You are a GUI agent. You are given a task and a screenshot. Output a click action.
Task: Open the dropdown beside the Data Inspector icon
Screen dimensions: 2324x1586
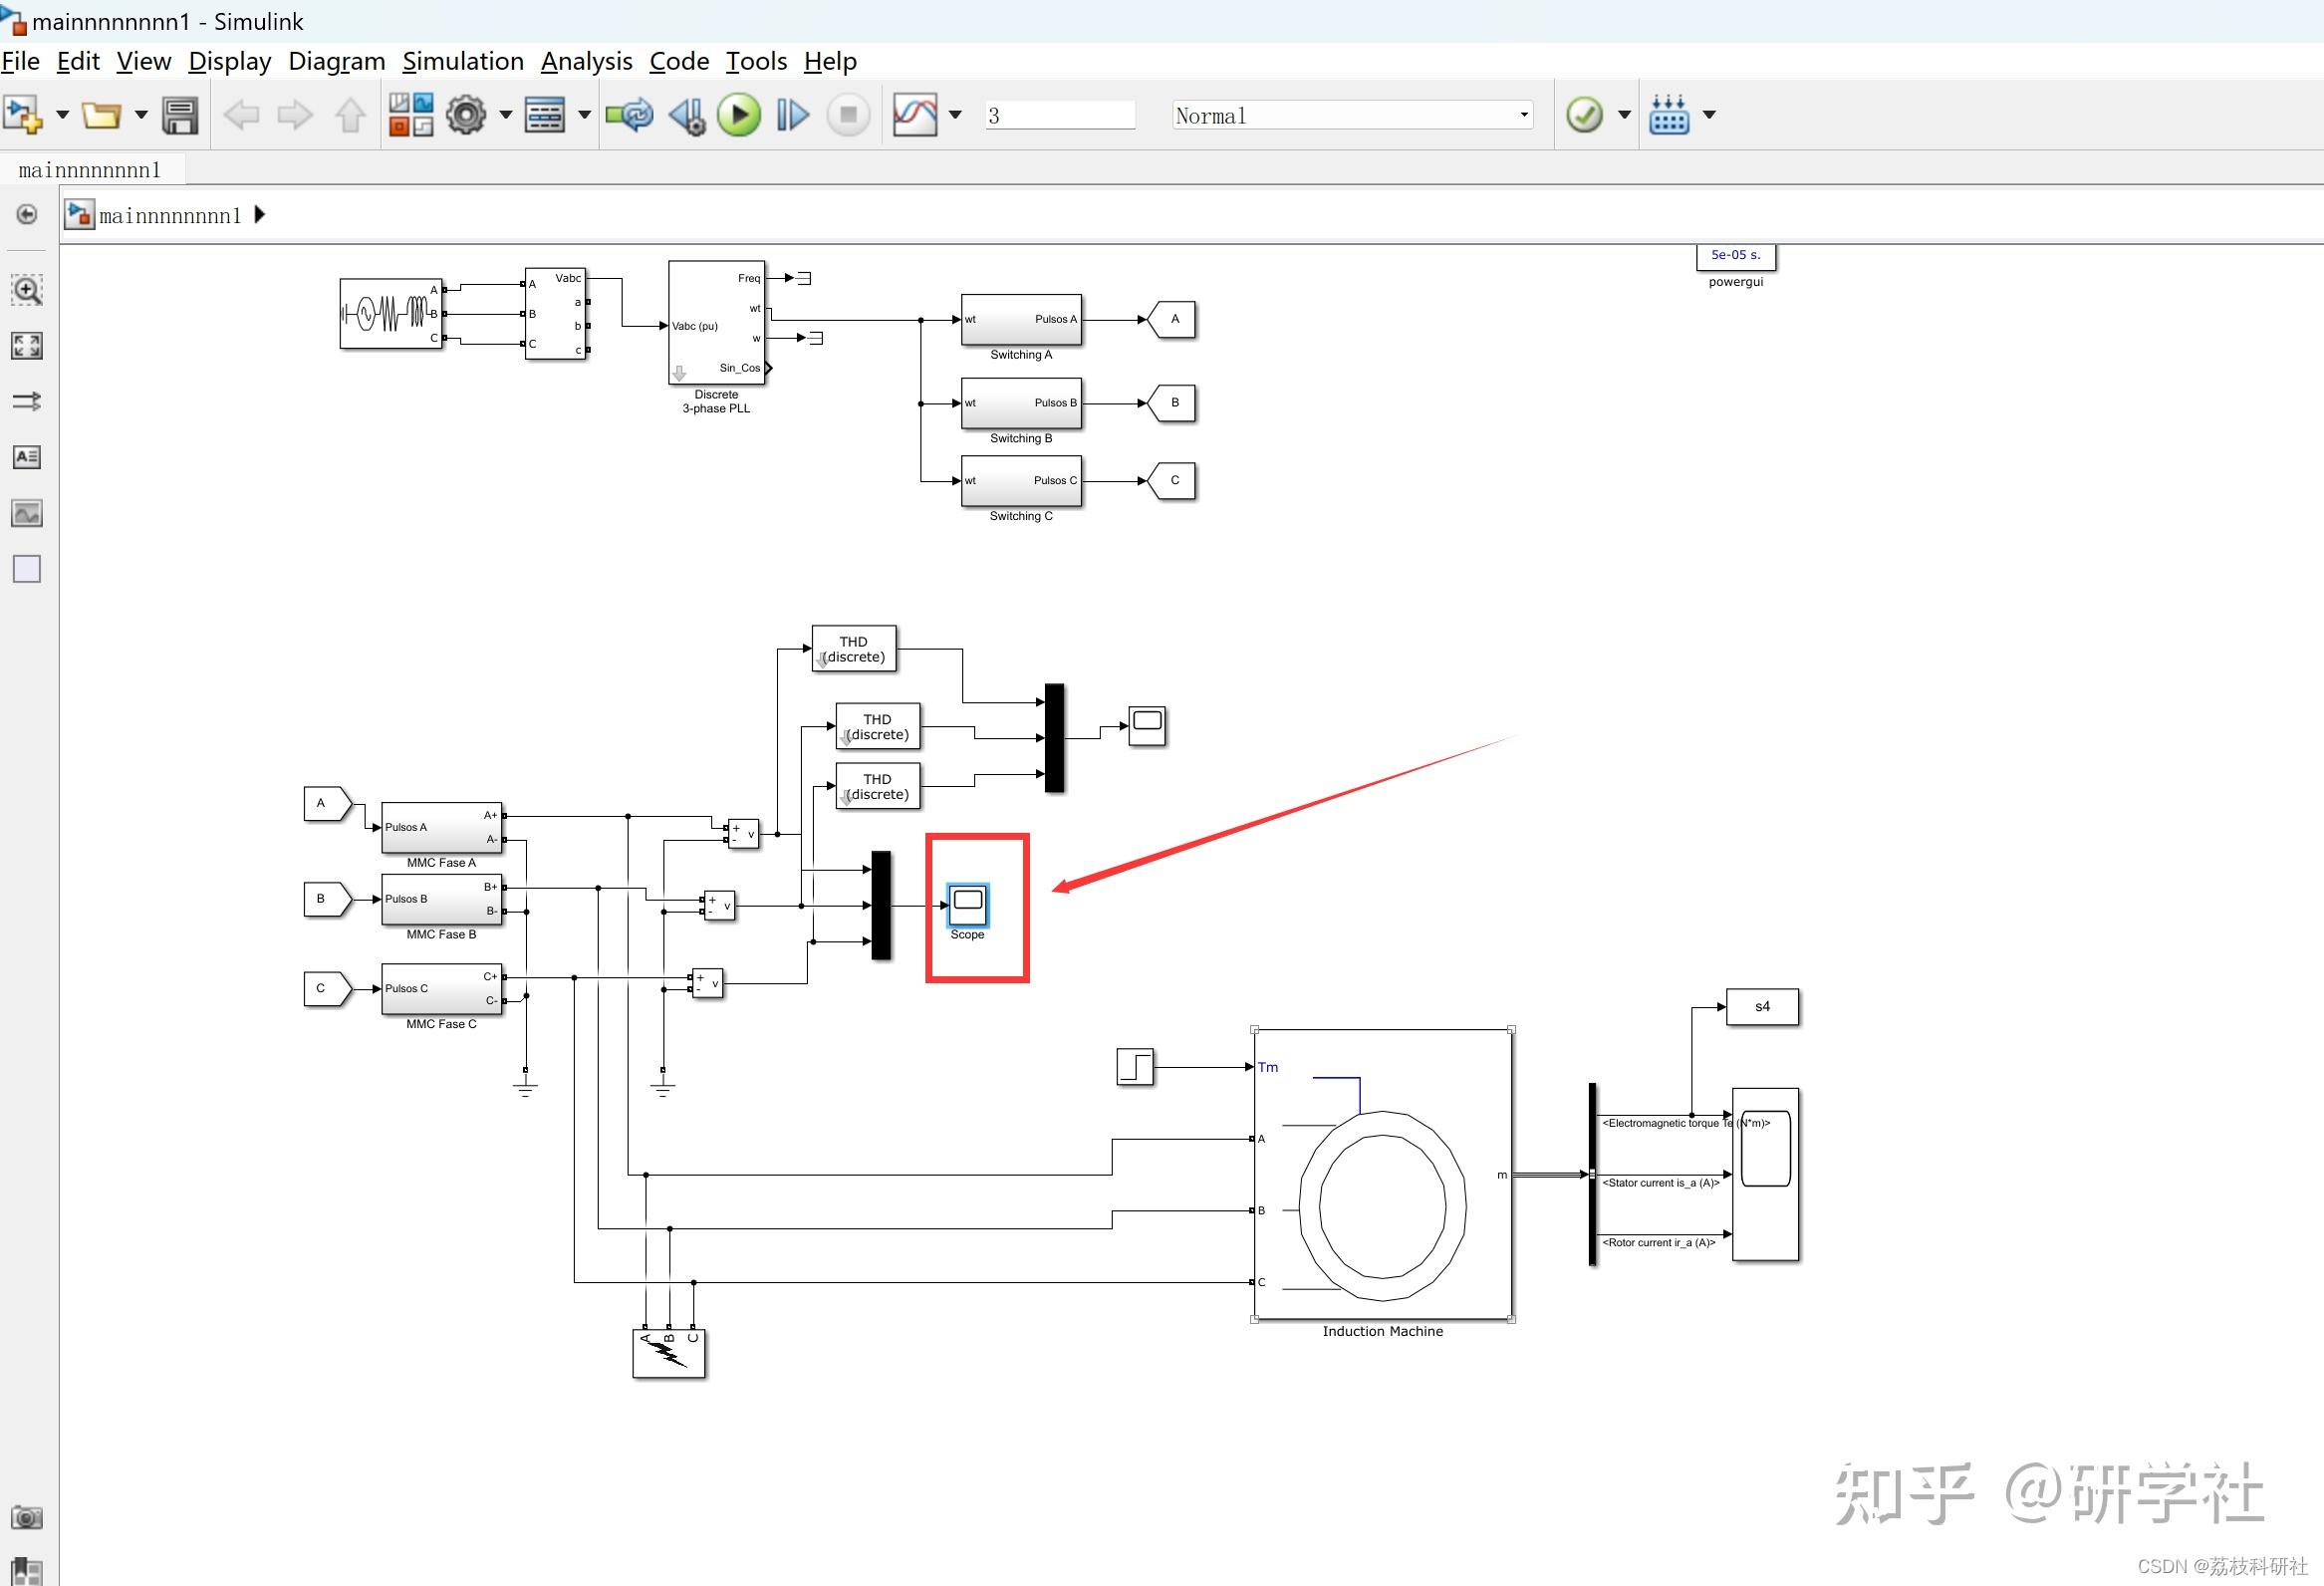(957, 114)
